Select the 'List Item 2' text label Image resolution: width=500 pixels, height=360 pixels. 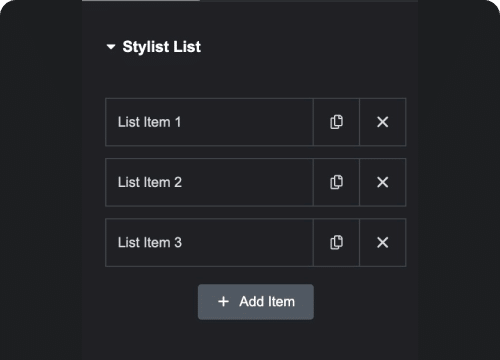150,182
